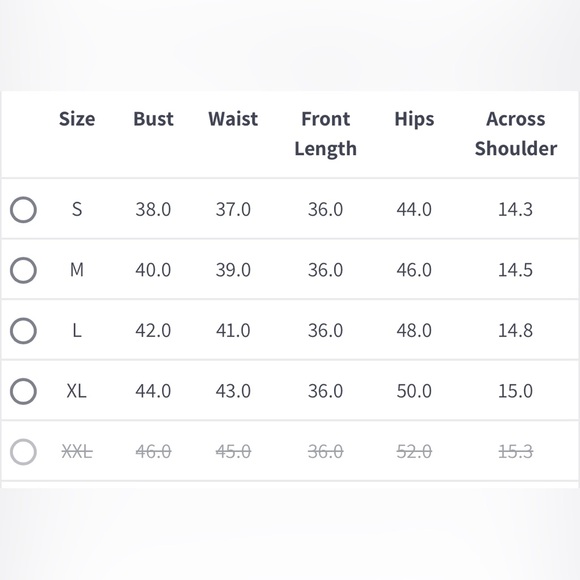Click shoulder value 15.0 in XL row
Viewport: 580px width, 580px height.
point(516,391)
